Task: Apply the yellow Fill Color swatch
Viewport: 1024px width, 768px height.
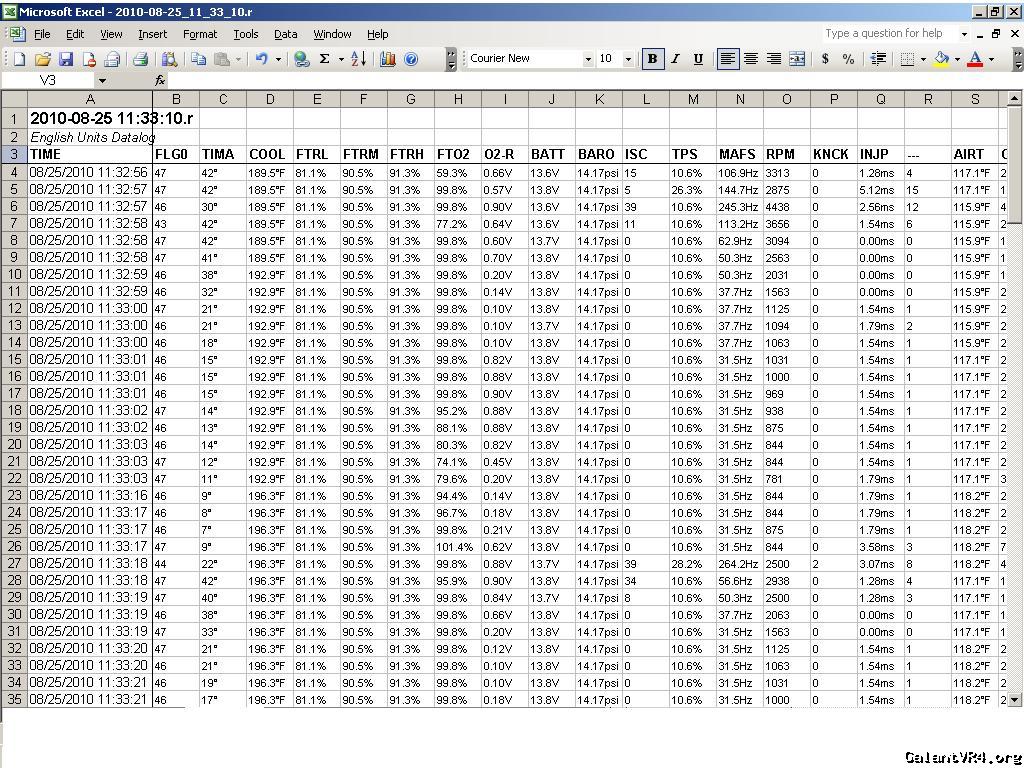Action: click(x=940, y=59)
